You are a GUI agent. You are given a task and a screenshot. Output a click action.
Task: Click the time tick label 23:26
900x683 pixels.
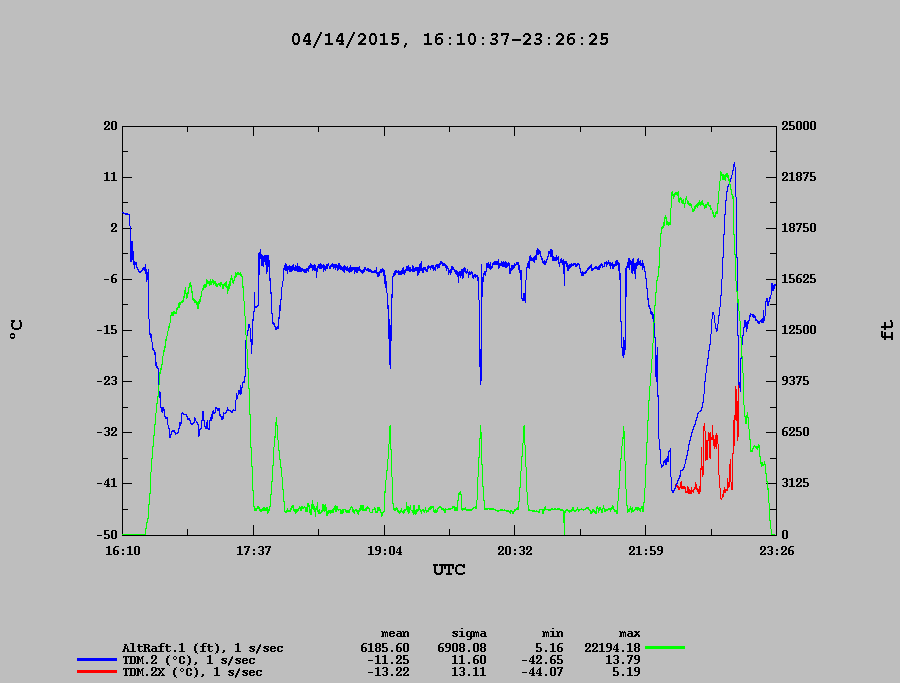coord(777,551)
